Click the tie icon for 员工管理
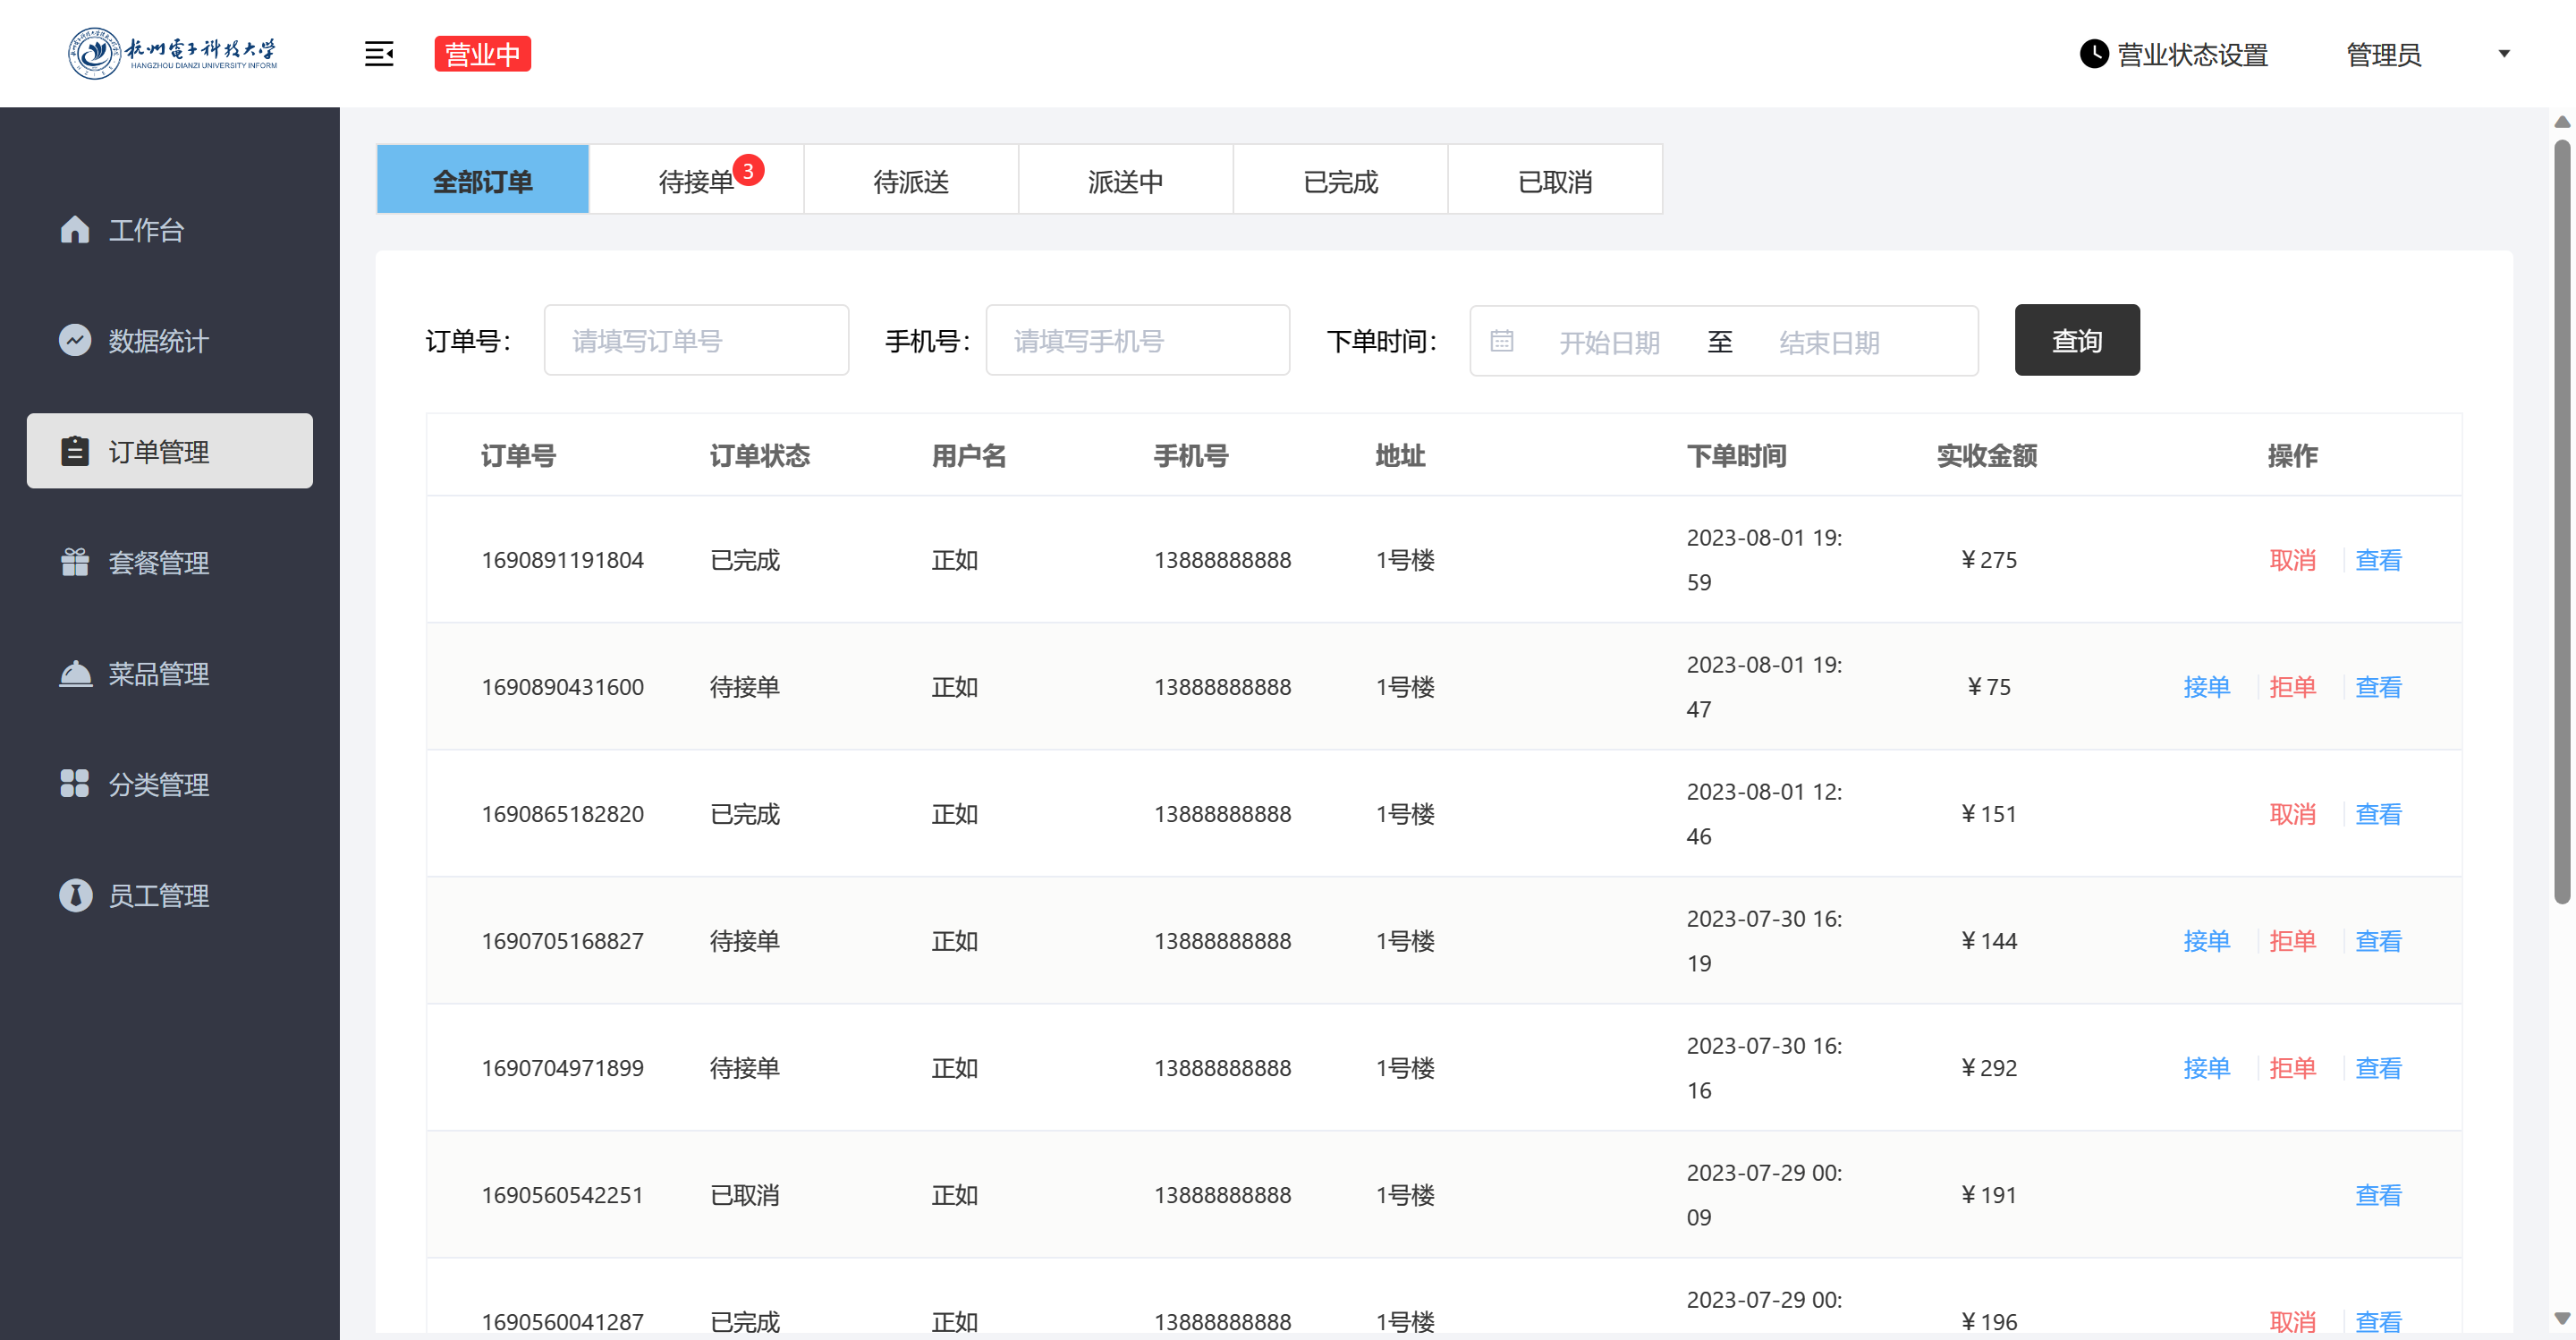The height and width of the screenshot is (1340, 2576). coord(75,895)
